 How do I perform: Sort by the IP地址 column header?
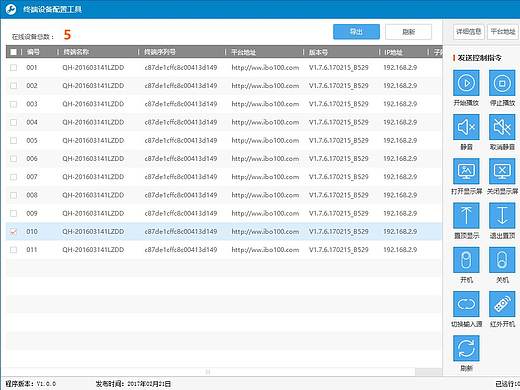(393, 52)
